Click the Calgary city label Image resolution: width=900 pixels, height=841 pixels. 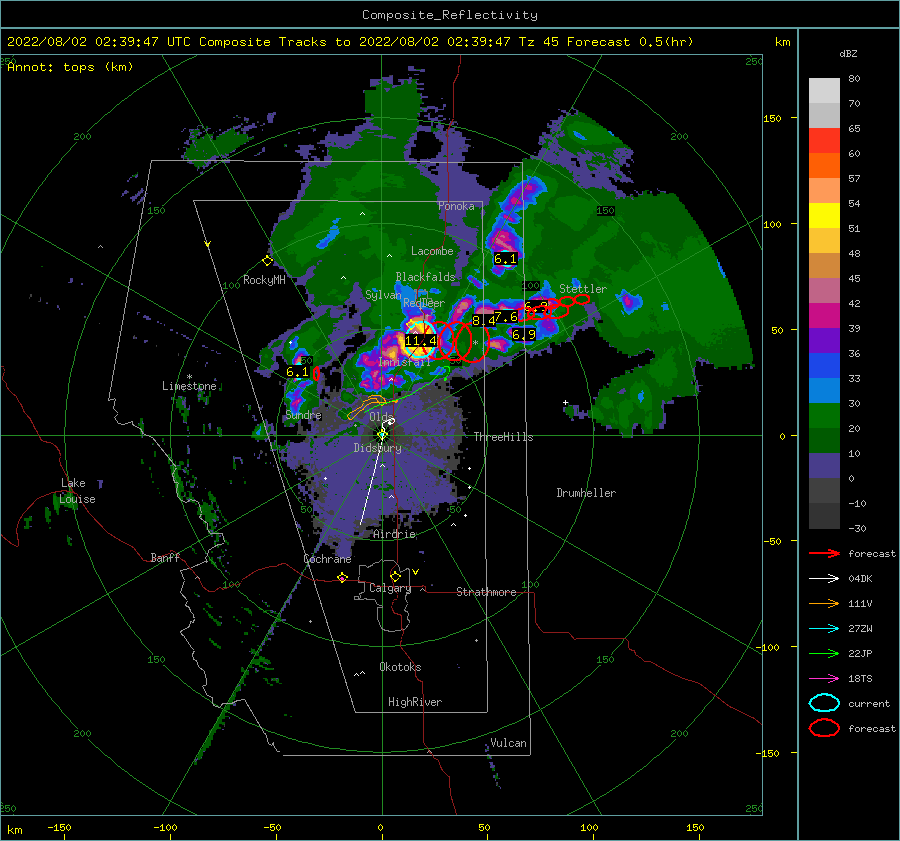(x=390, y=588)
